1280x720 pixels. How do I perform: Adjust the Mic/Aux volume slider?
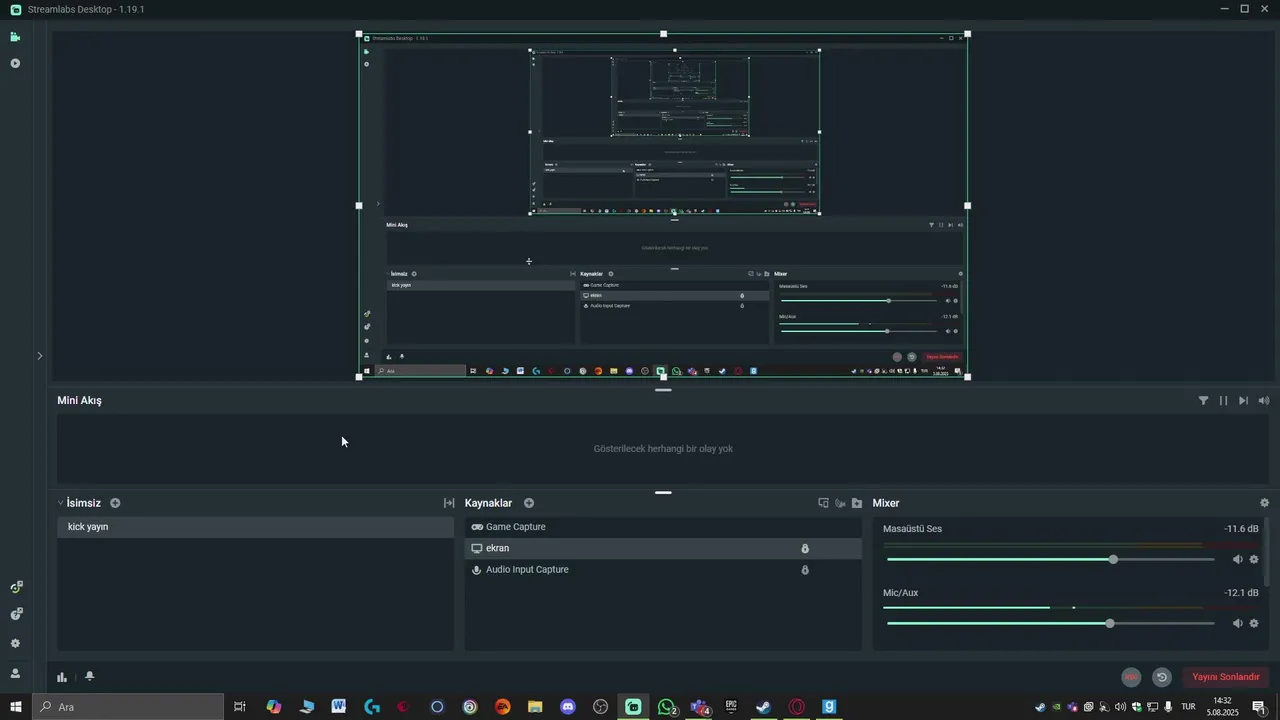(x=1050, y=623)
